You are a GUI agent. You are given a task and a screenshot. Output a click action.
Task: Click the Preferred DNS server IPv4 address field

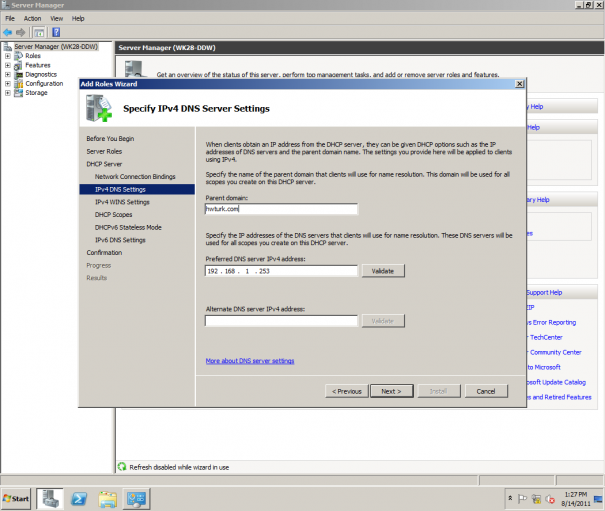click(x=281, y=271)
